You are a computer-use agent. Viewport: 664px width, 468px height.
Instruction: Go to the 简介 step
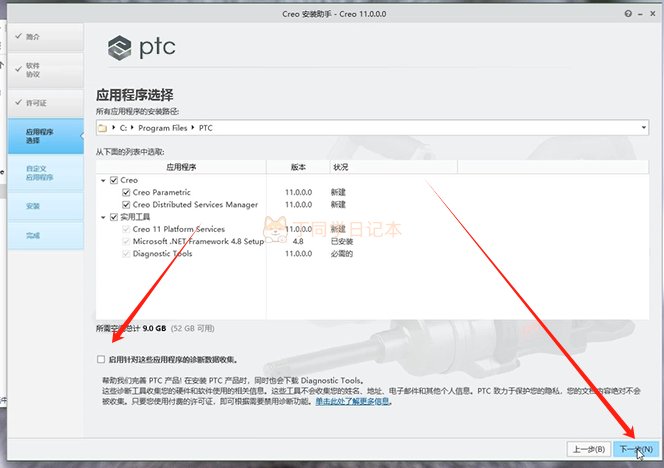46,37
